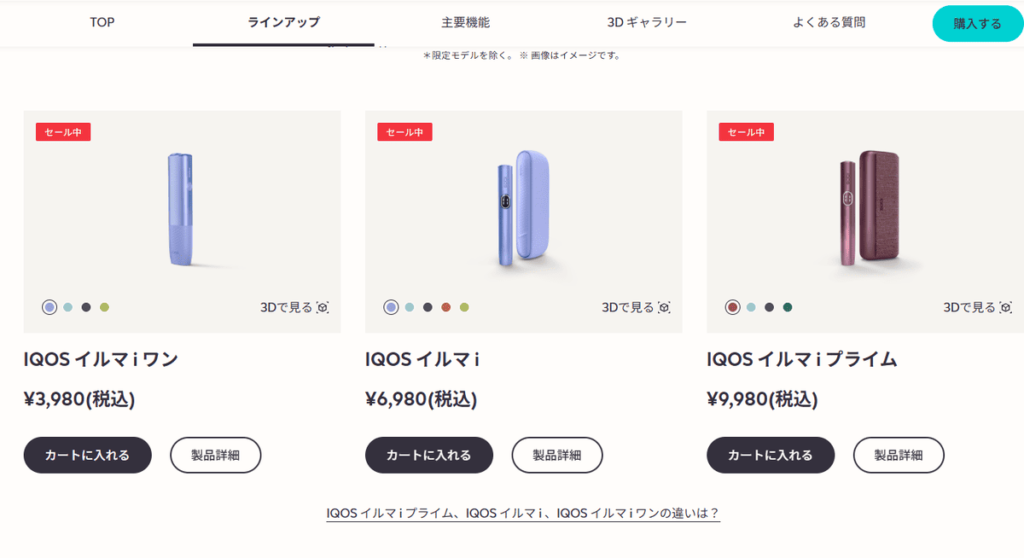Open 3D ギャラリー tab
This screenshot has width=1024, height=558.
(x=647, y=22)
